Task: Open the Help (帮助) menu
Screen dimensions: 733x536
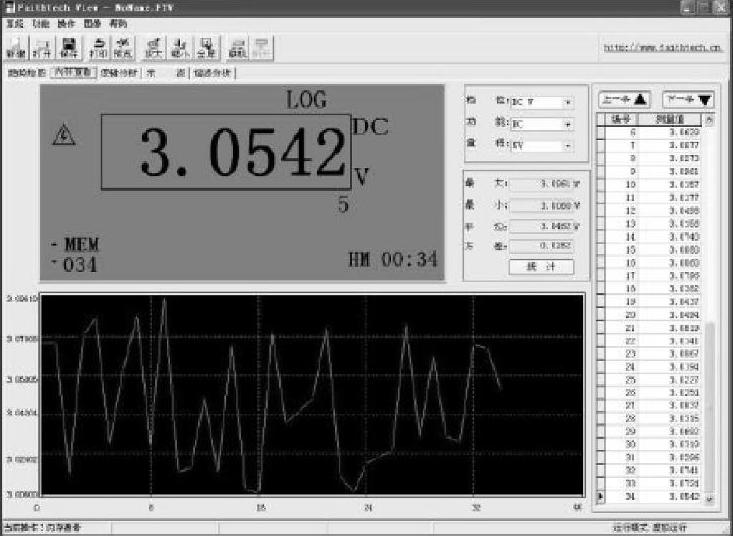Action: [x=118, y=22]
